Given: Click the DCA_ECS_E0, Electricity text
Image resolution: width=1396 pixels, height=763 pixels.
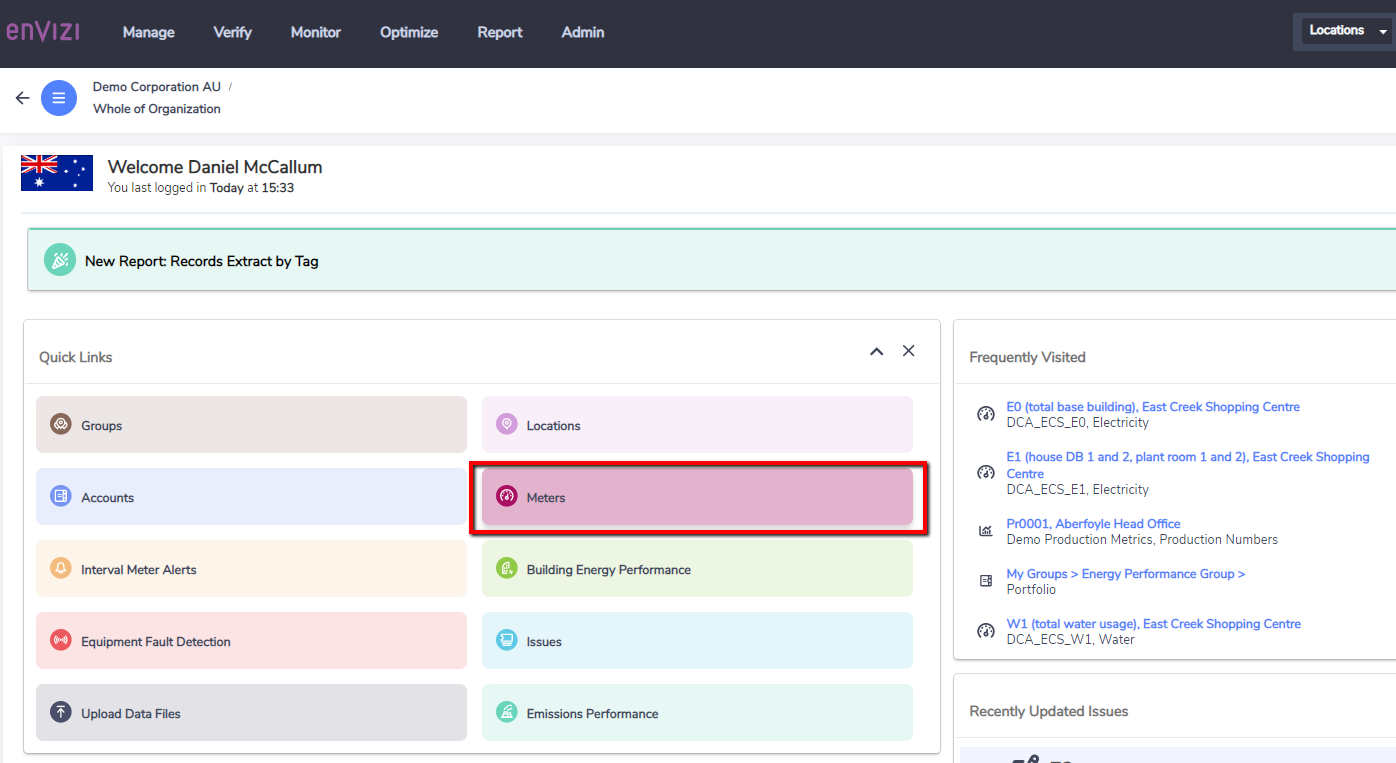Looking at the screenshot, I should 1077,422.
